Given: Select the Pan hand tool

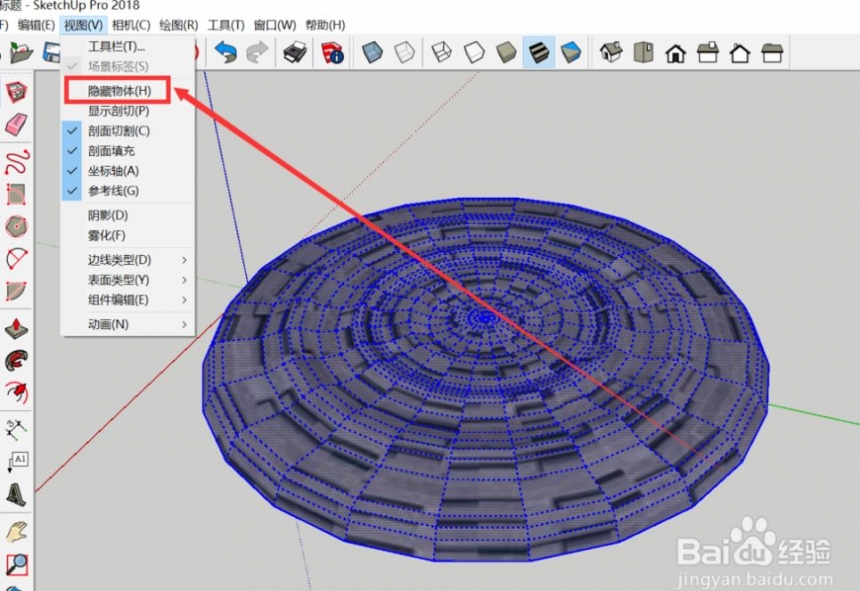Looking at the screenshot, I should pyautogui.click(x=16, y=531).
